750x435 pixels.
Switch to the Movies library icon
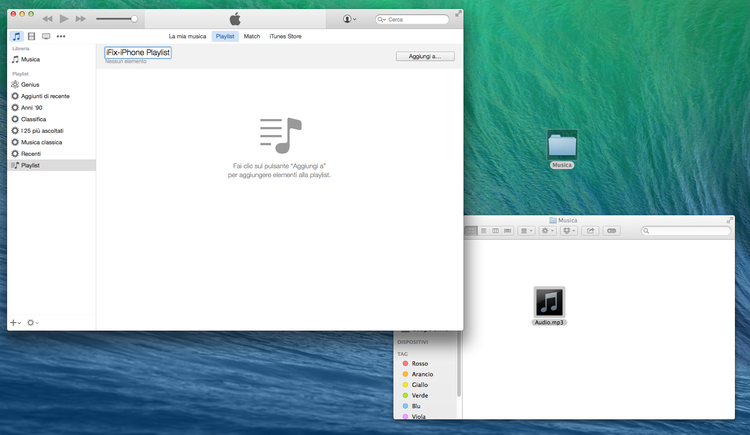pos(31,36)
